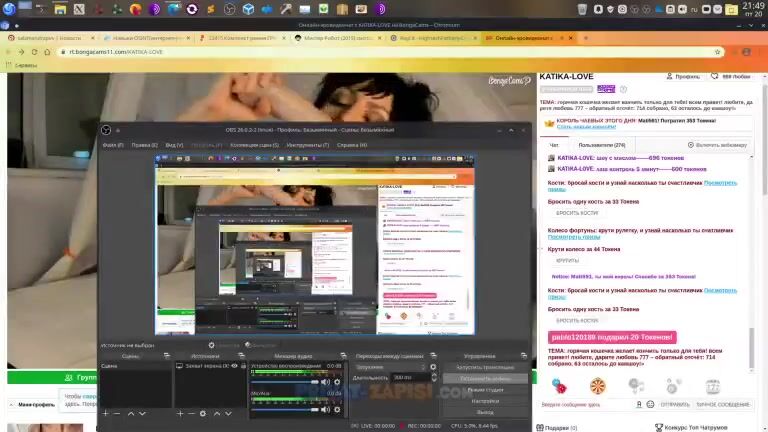
Task: Switch to the Users (274) chat tab
Action: coord(601,145)
